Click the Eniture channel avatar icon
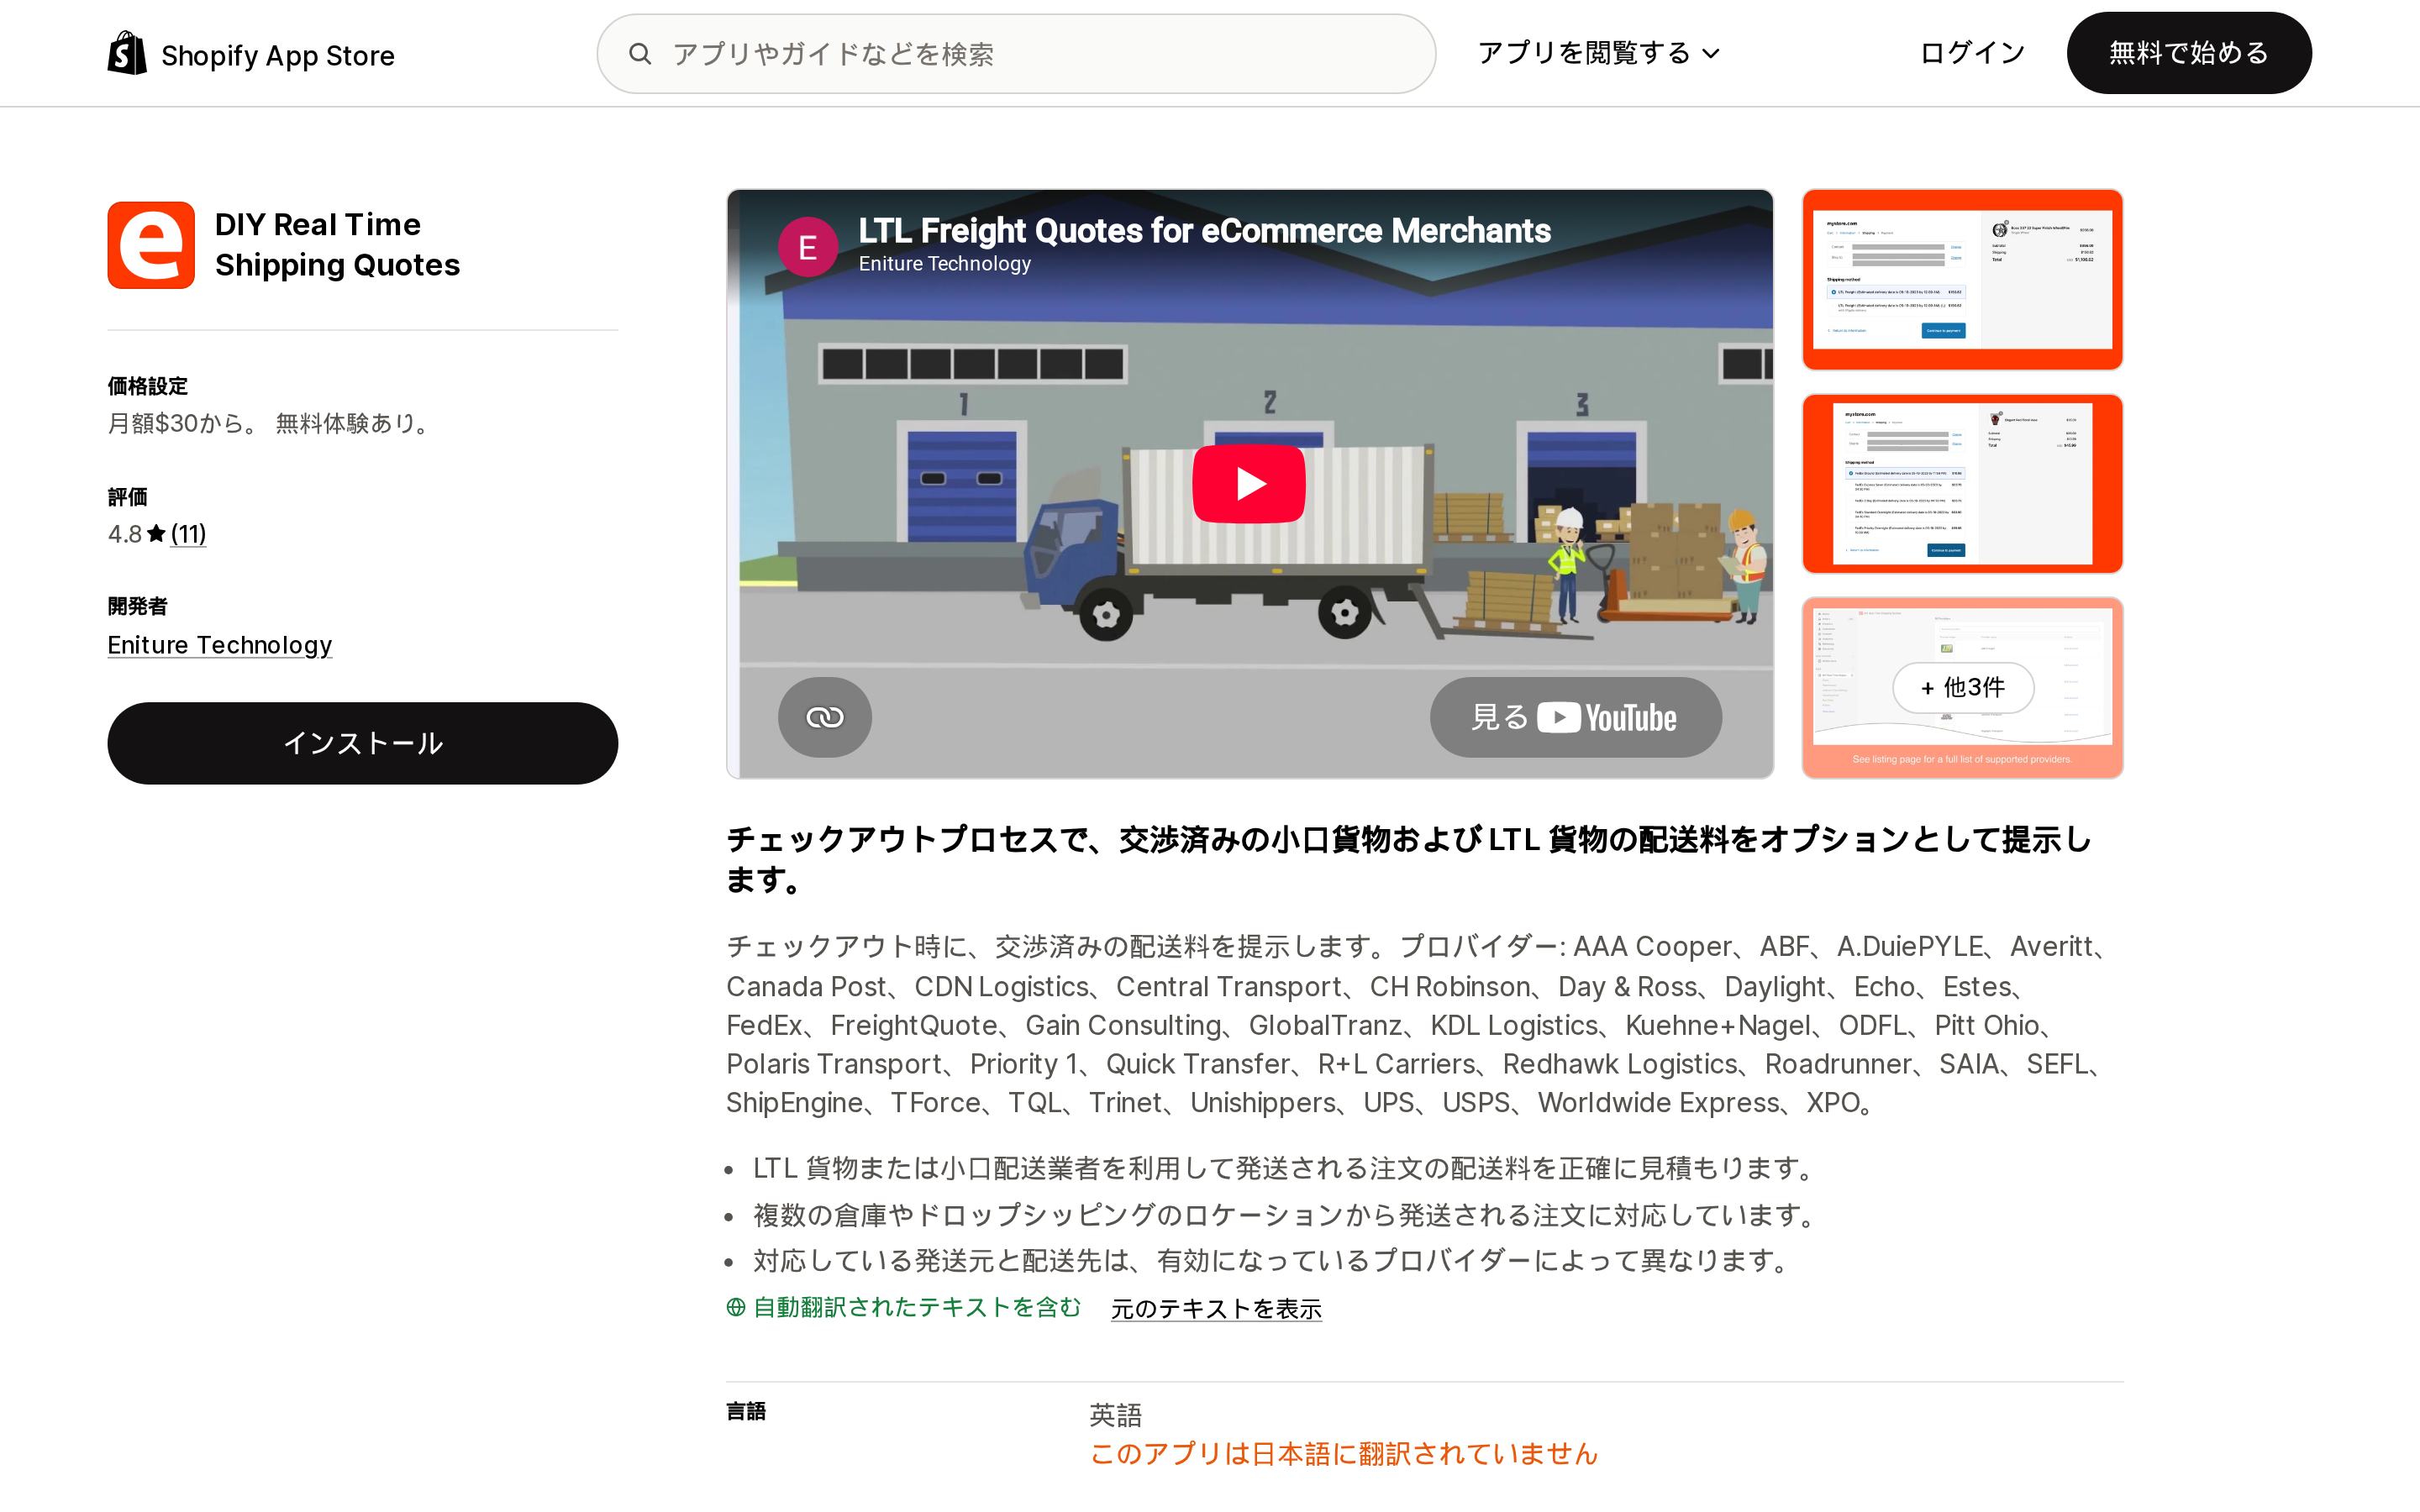The height and width of the screenshot is (1512, 2420). point(808,246)
